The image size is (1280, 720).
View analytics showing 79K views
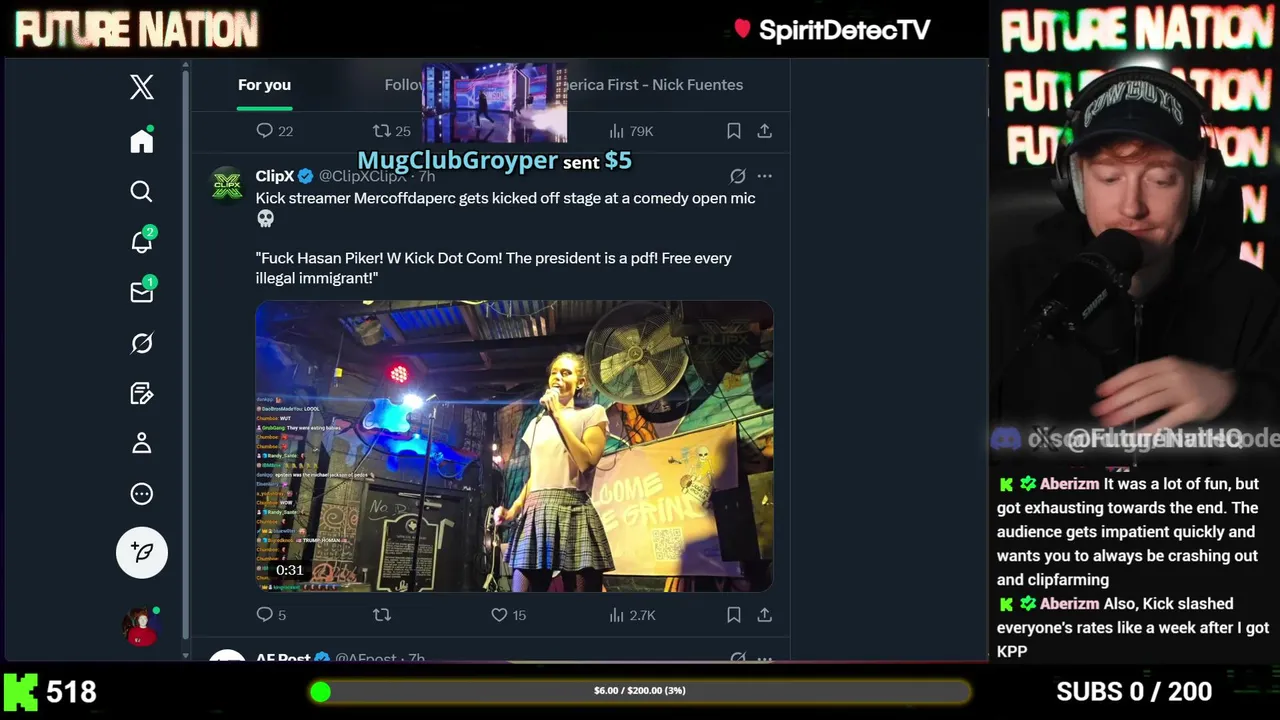(631, 131)
